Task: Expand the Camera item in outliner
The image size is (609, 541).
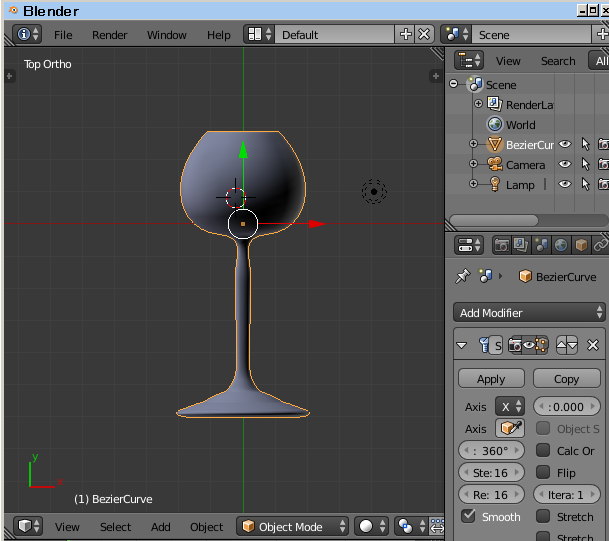Action: click(x=474, y=165)
